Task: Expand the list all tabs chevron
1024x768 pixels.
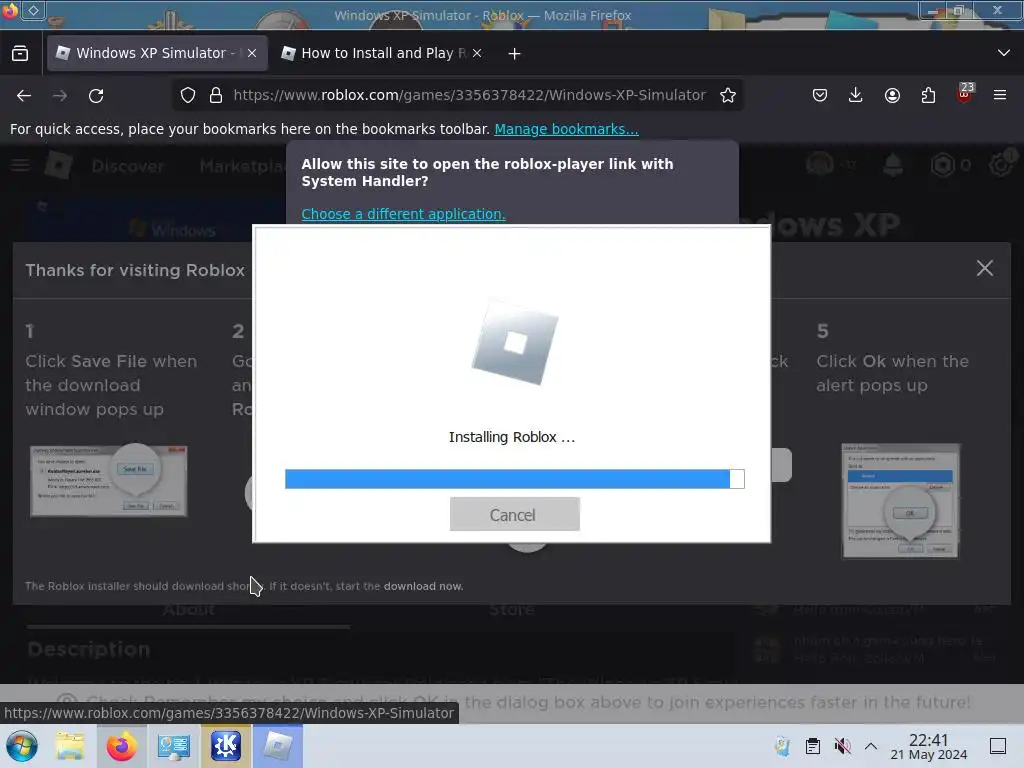Action: (x=1004, y=53)
